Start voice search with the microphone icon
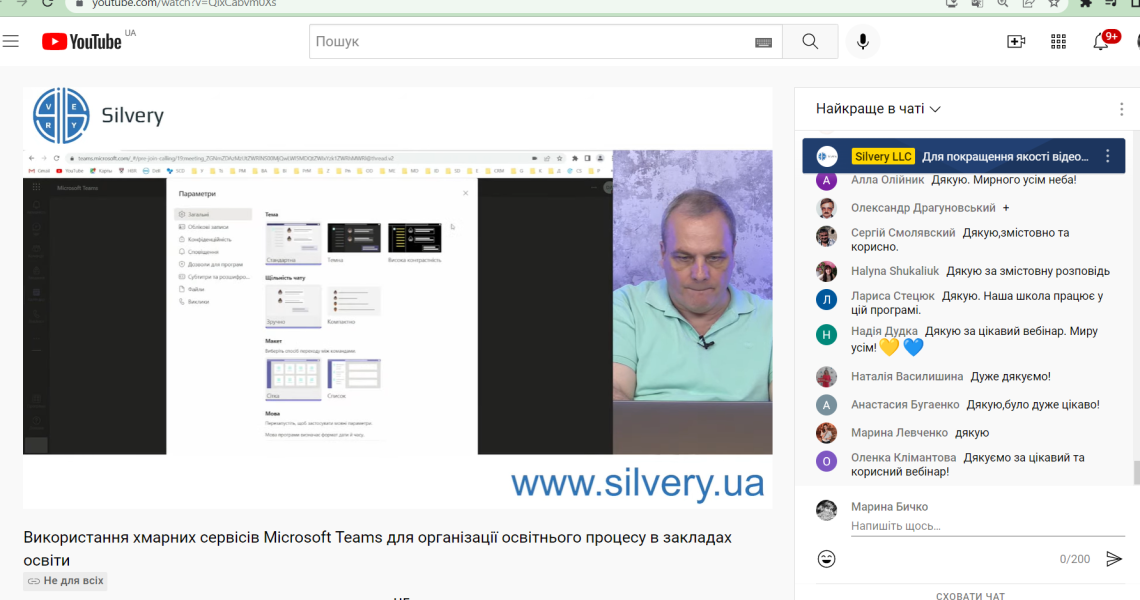1140x600 pixels. click(x=863, y=41)
